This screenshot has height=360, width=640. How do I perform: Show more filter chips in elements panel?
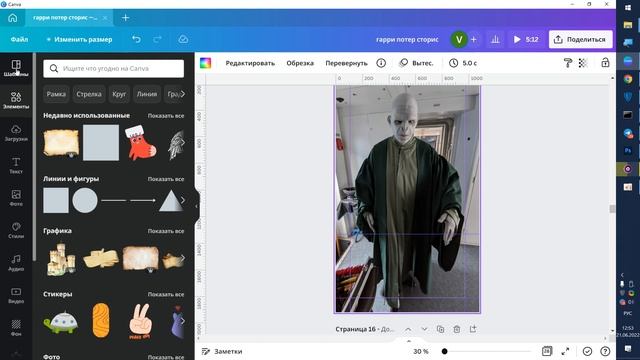pyautogui.click(x=183, y=94)
